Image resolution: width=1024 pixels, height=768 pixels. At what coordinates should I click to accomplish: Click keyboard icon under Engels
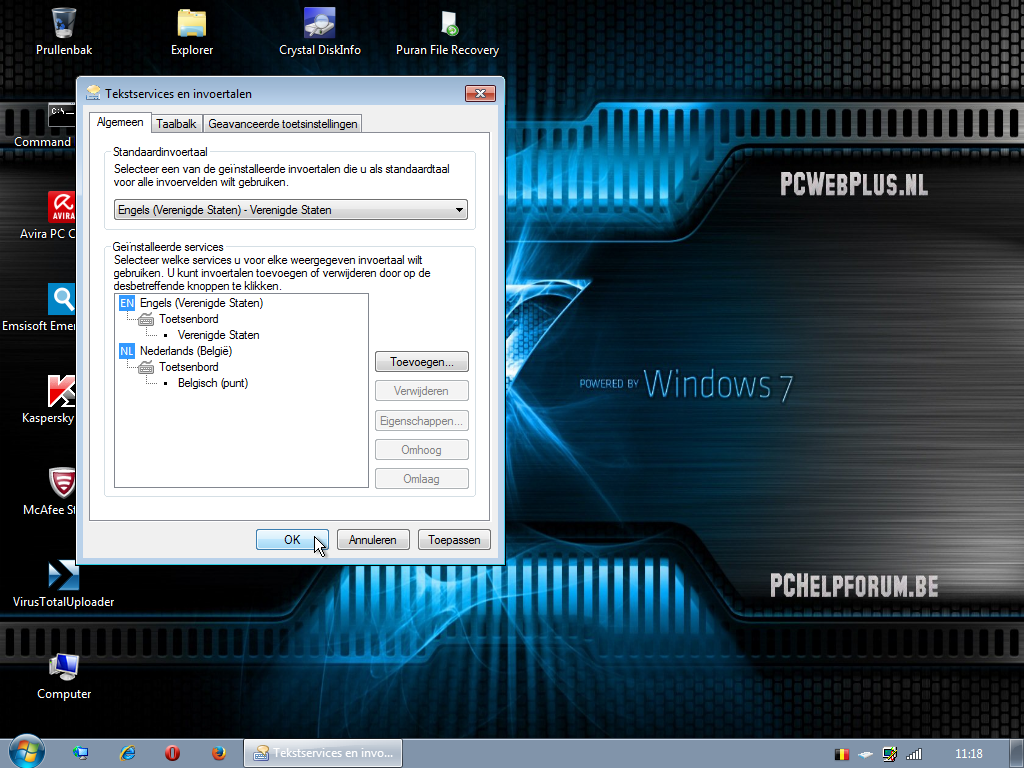coord(146,319)
